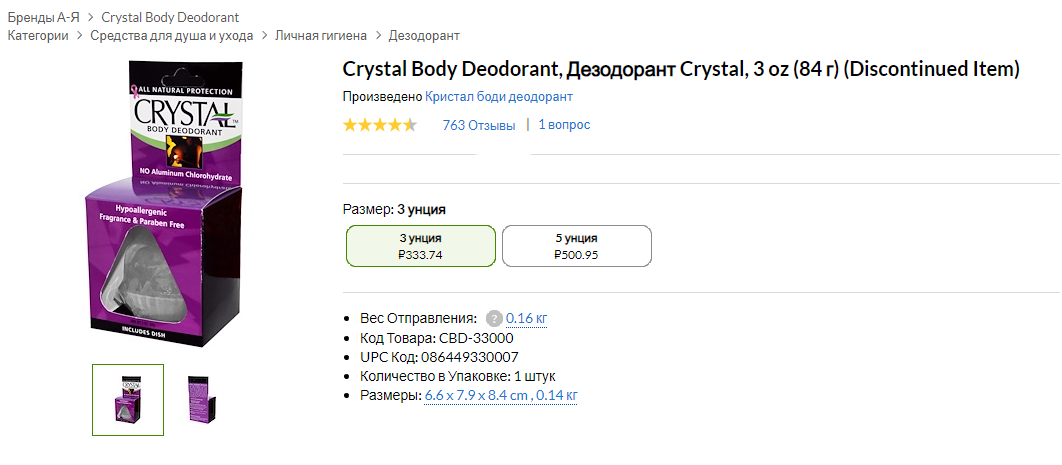Select the second product thumbnail
Image resolution: width=1062 pixels, height=465 pixels.
[200, 400]
